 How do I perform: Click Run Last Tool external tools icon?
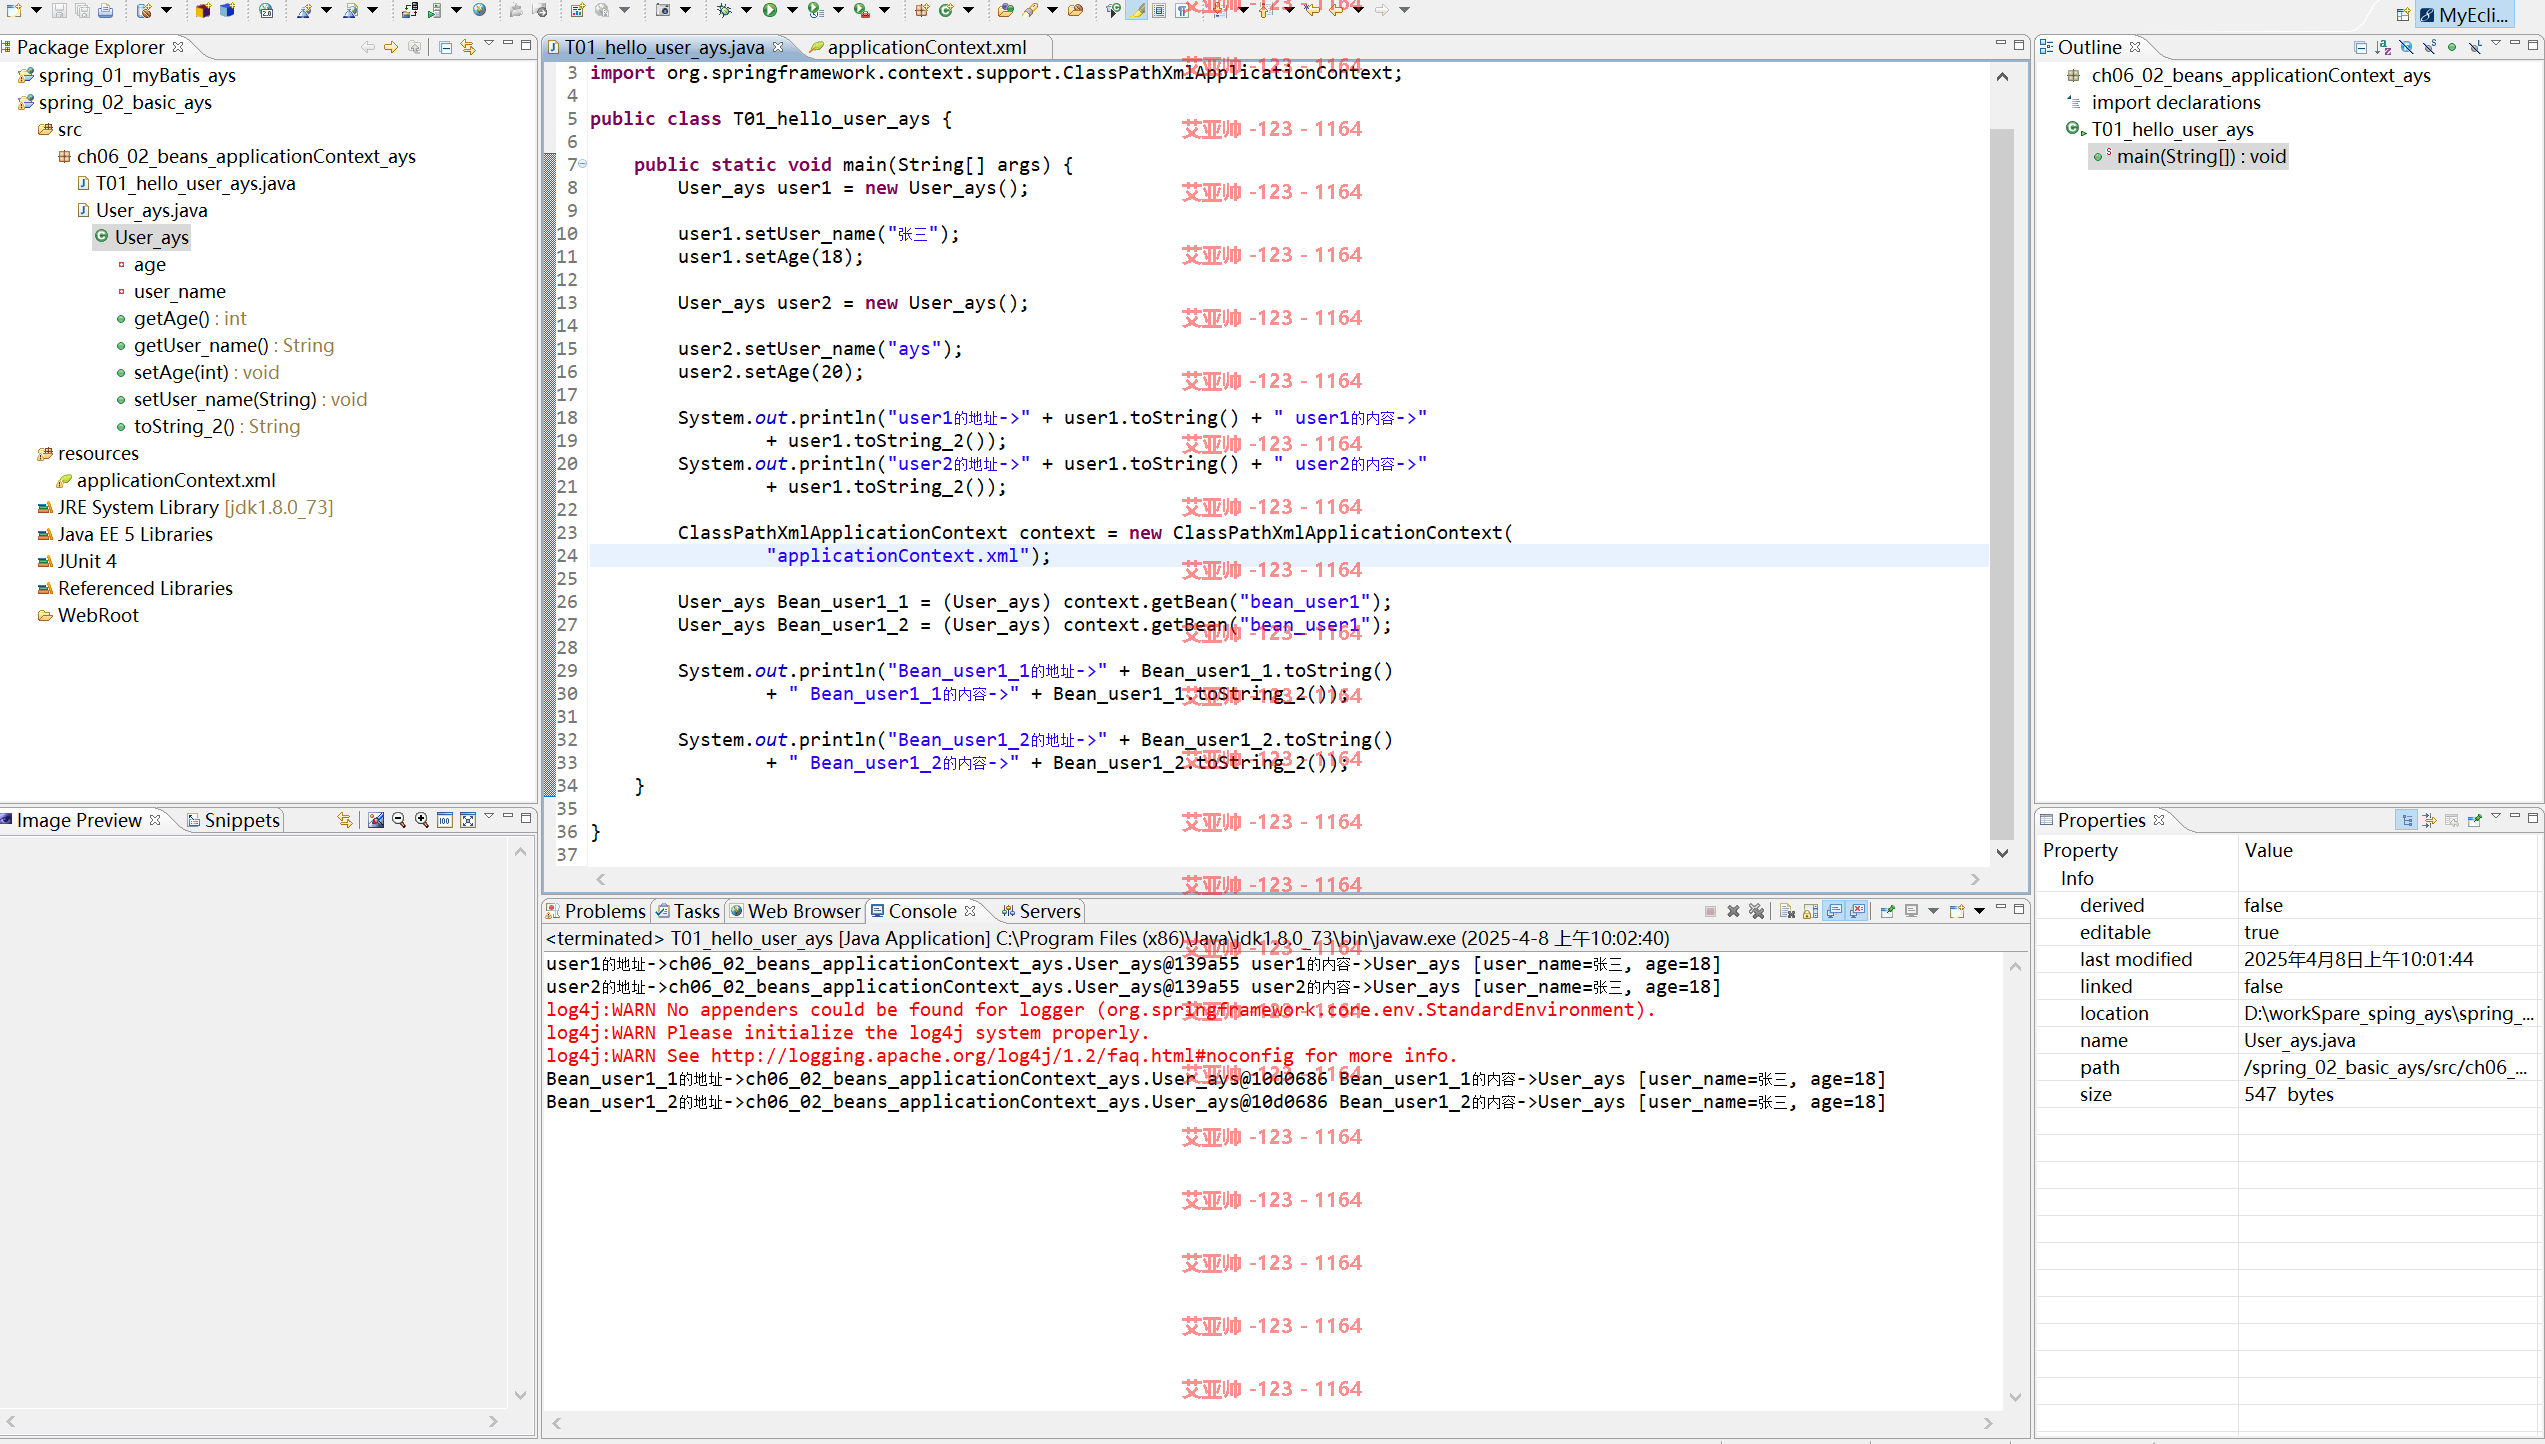pyautogui.click(x=861, y=10)
